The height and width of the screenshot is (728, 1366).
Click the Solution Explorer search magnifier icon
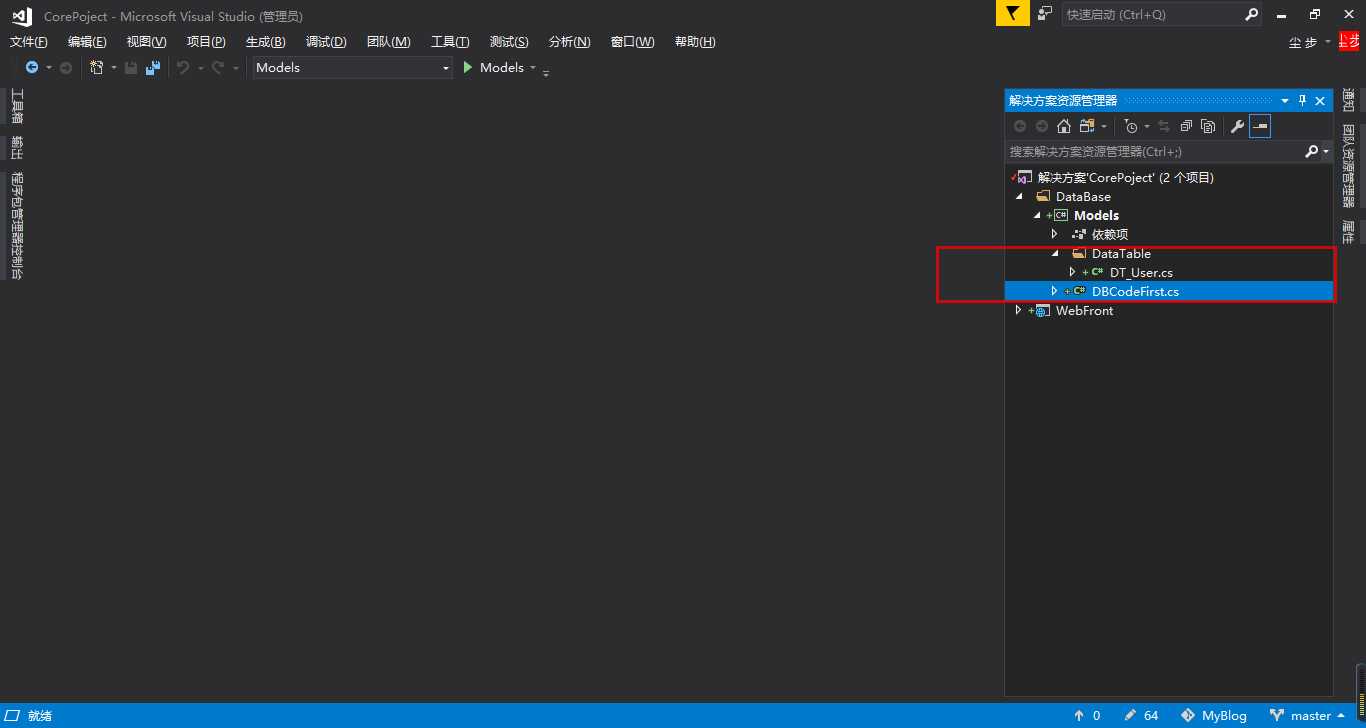(1312, 151)
